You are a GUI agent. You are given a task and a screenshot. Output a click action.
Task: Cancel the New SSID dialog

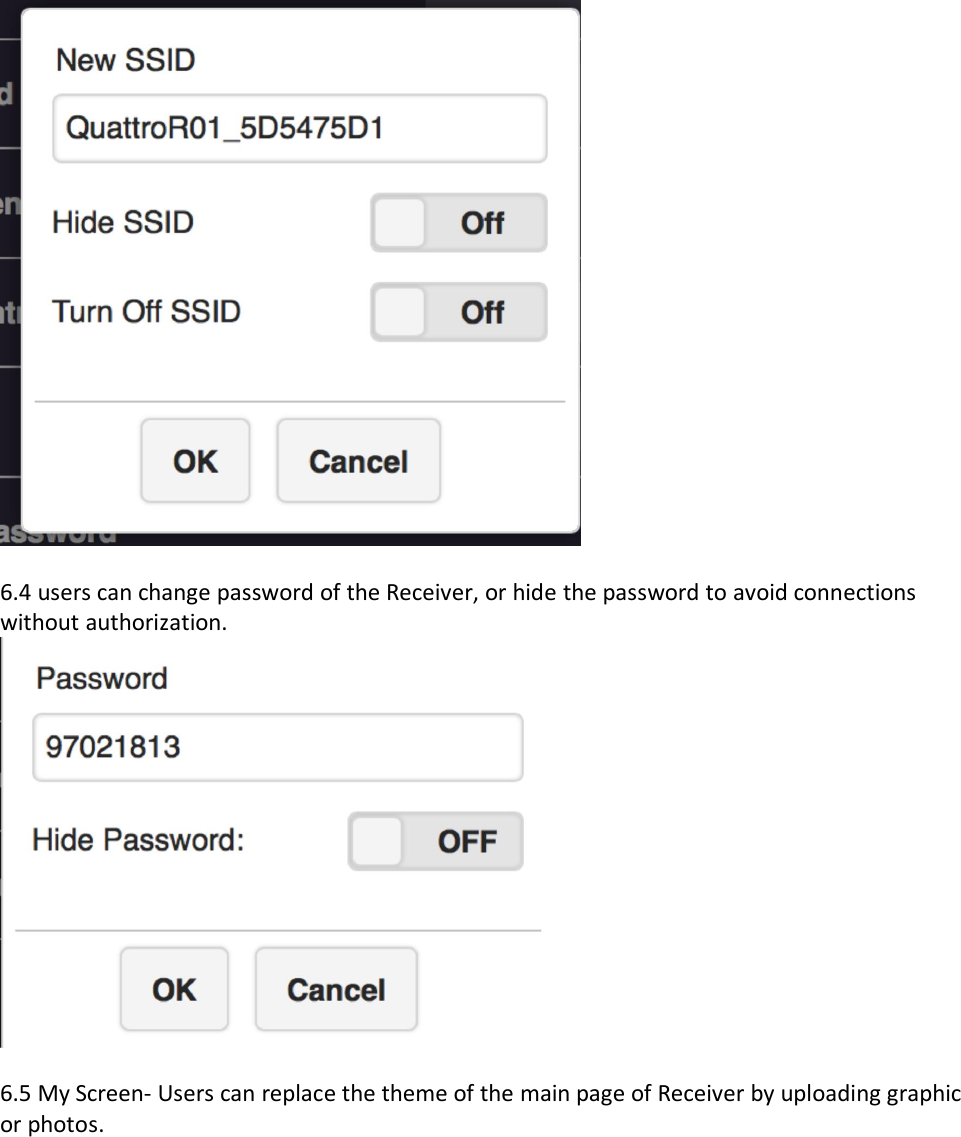[357, 461]
